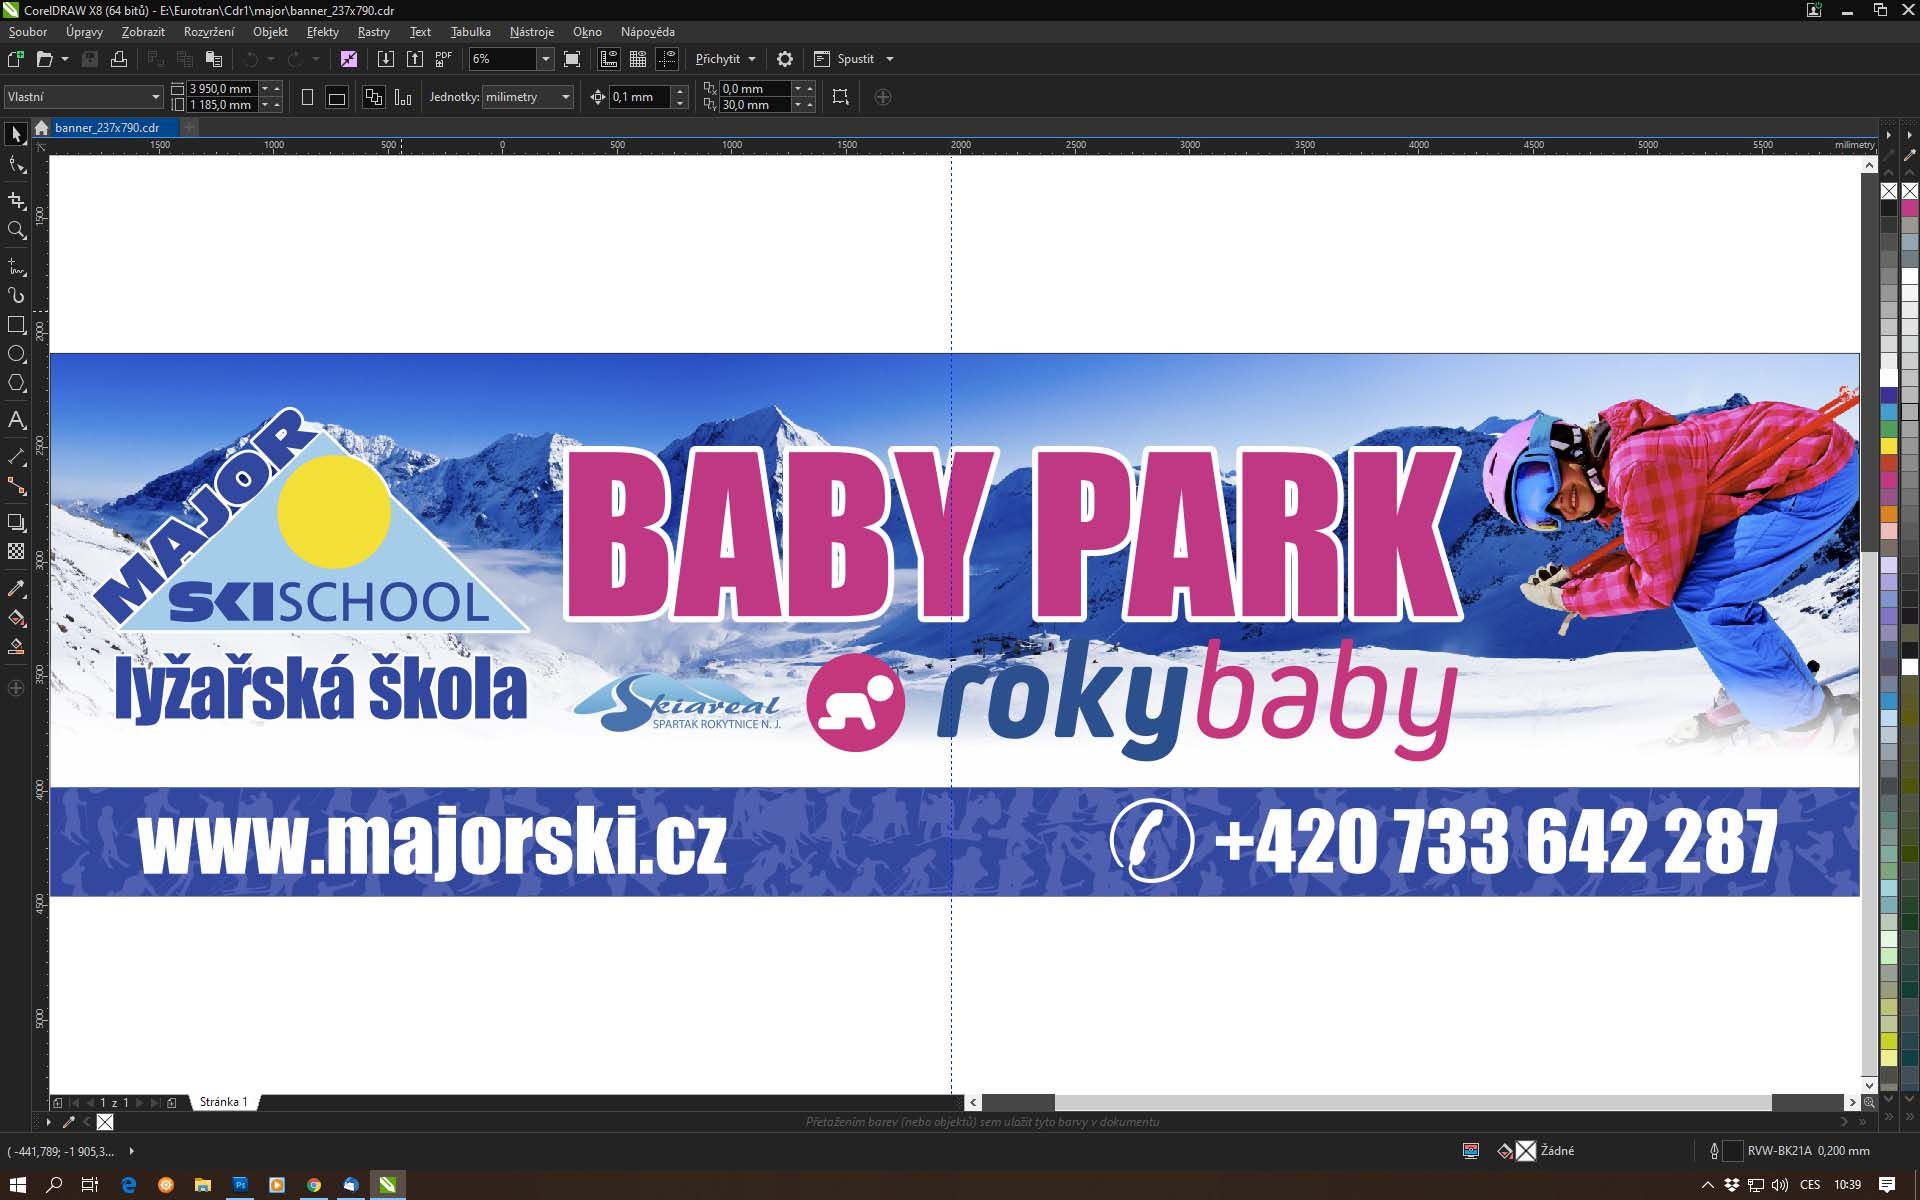Open the Vlastní page size dropdown
Viewport: 1920px width, 1200px height.
click(155, 97)
